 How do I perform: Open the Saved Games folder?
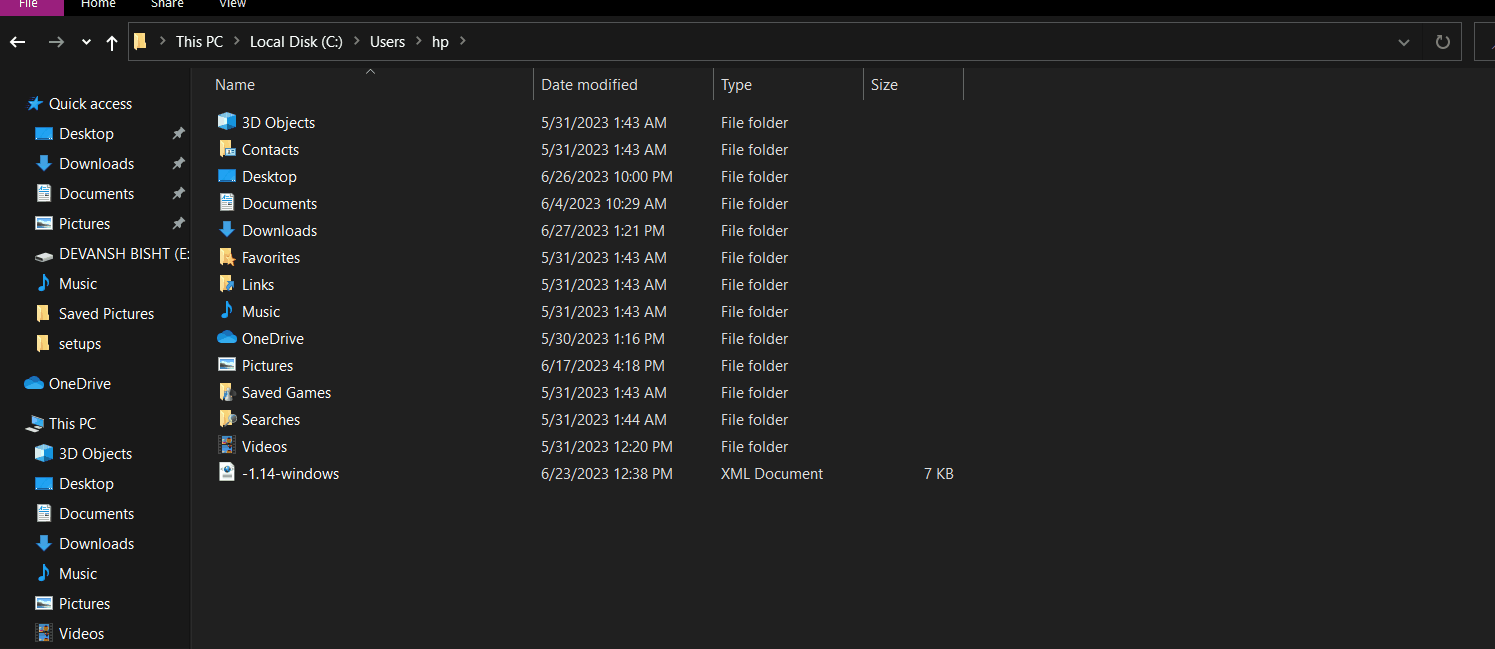[x=286, y=393]
